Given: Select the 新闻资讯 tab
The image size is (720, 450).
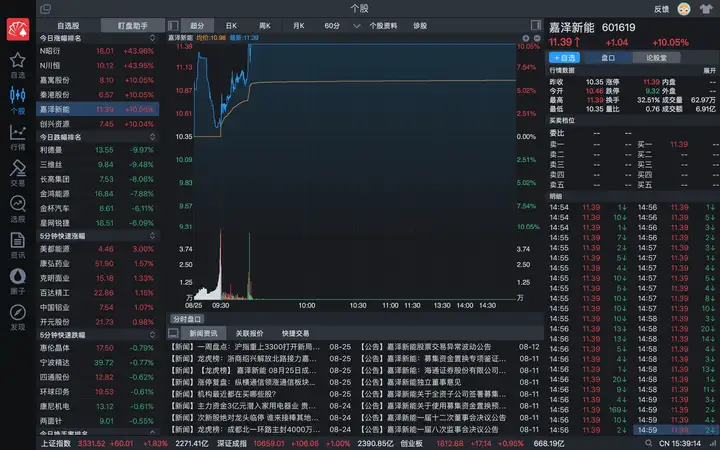Looking at the screenshot, I should point(203,333).
